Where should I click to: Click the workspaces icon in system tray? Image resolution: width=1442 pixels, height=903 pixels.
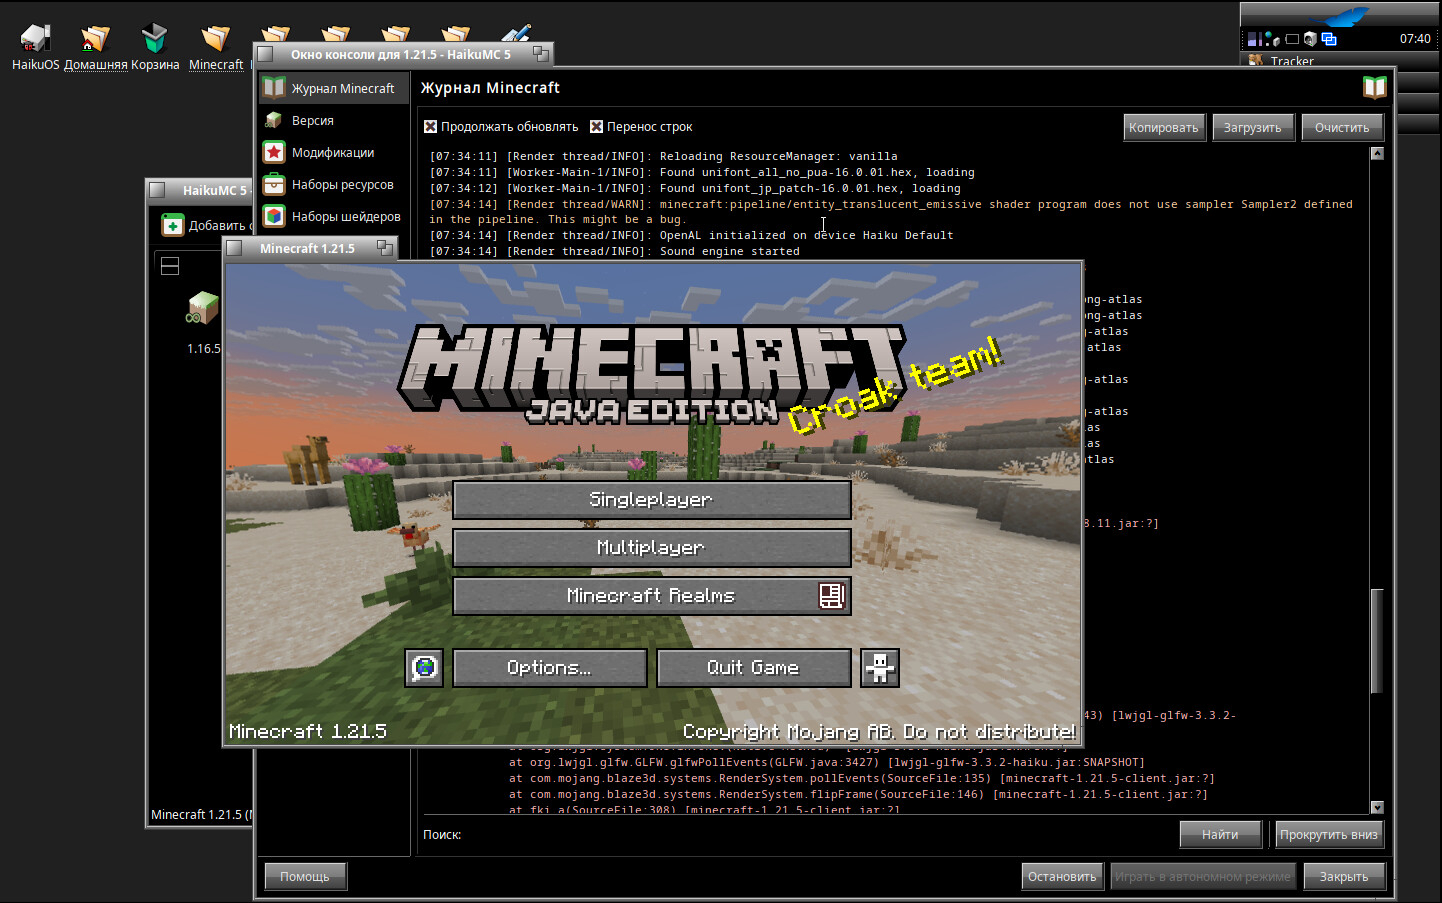(1329, 39)
